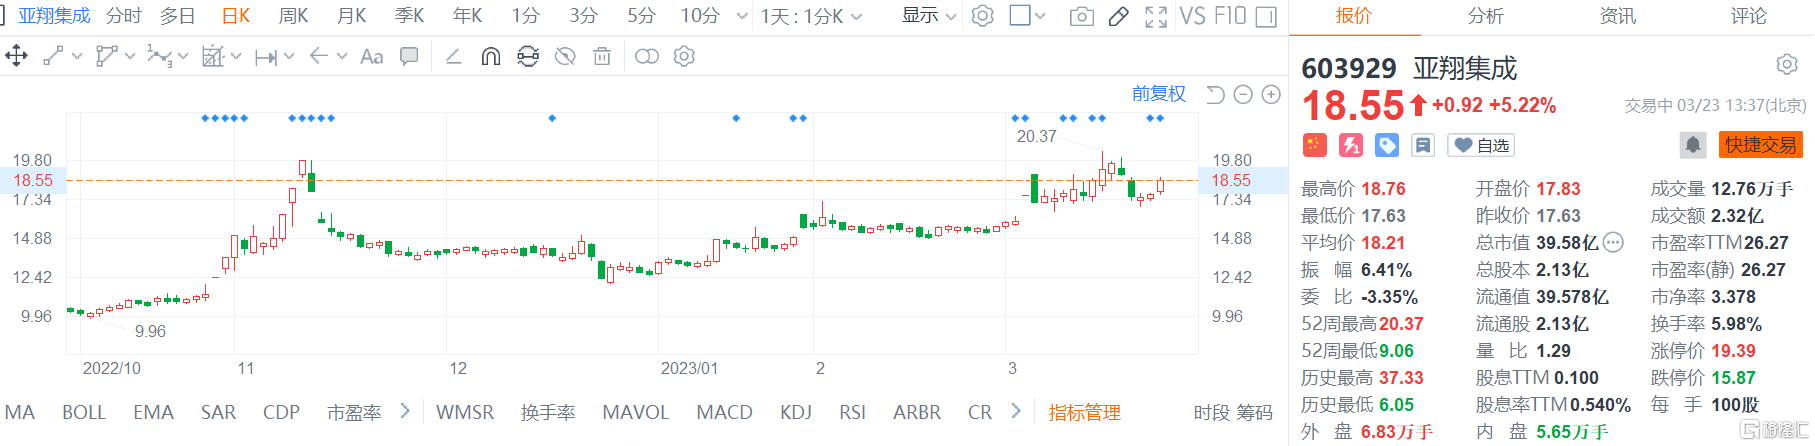Select the arrow annotation tool

[x=318, y=56]
